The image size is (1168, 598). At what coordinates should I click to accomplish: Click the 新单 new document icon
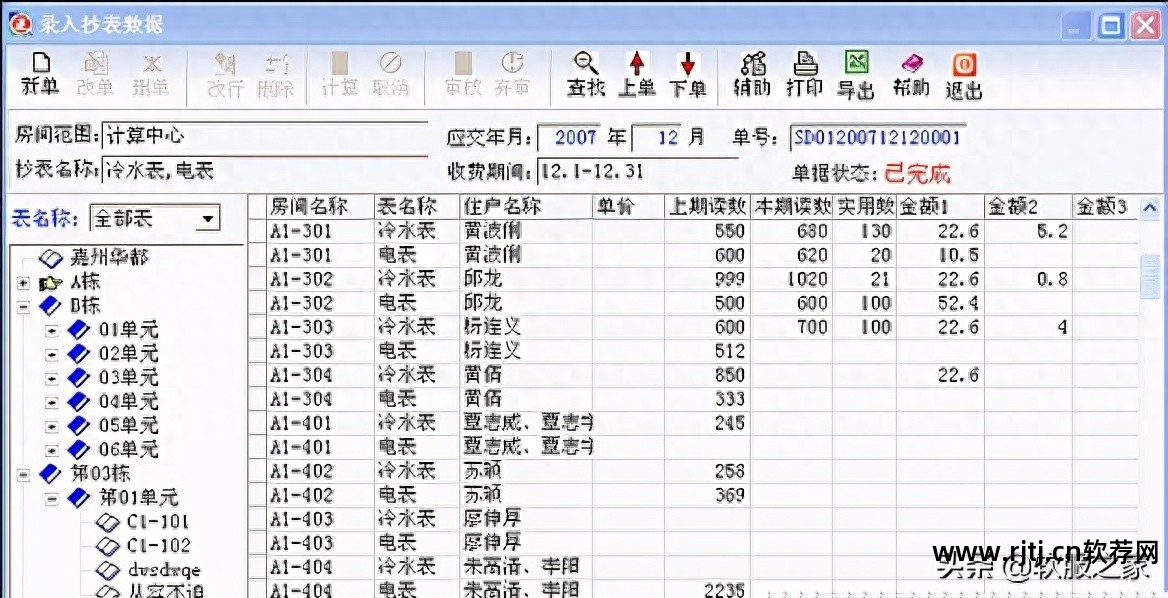tap(40, 65)
